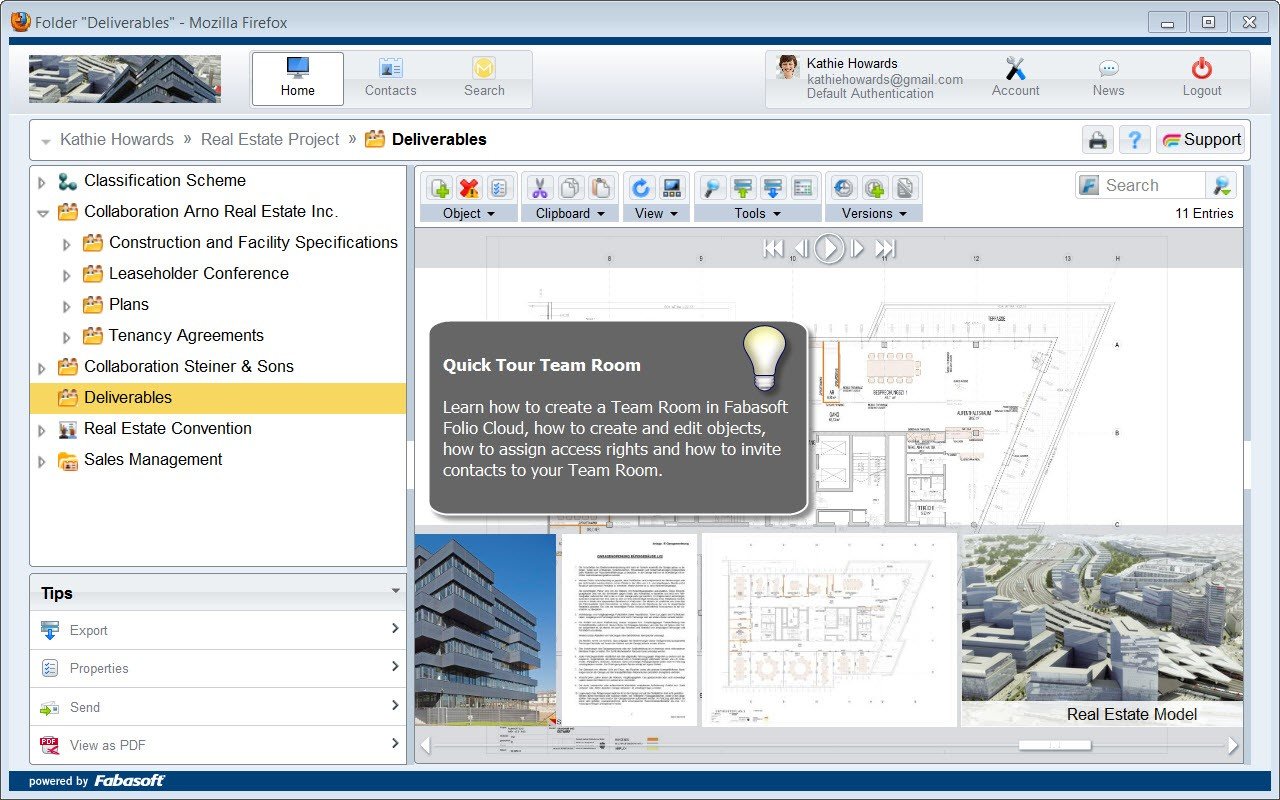Open News speech bubble icon

coord(1108,68)
